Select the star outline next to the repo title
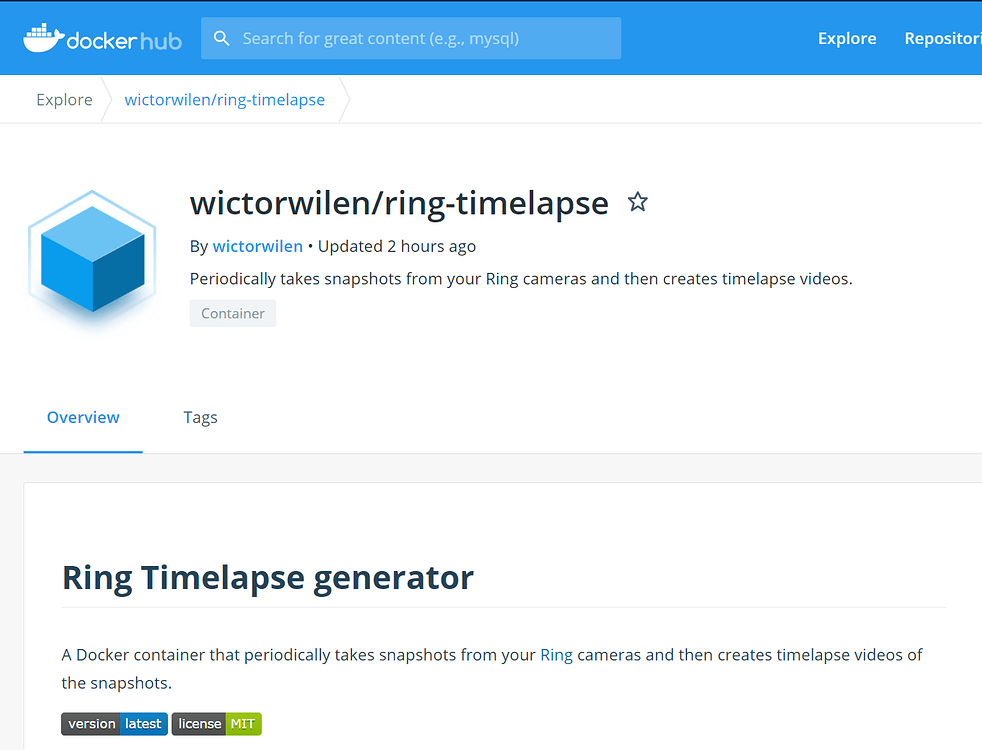982x750 pixels. point(638,201)
